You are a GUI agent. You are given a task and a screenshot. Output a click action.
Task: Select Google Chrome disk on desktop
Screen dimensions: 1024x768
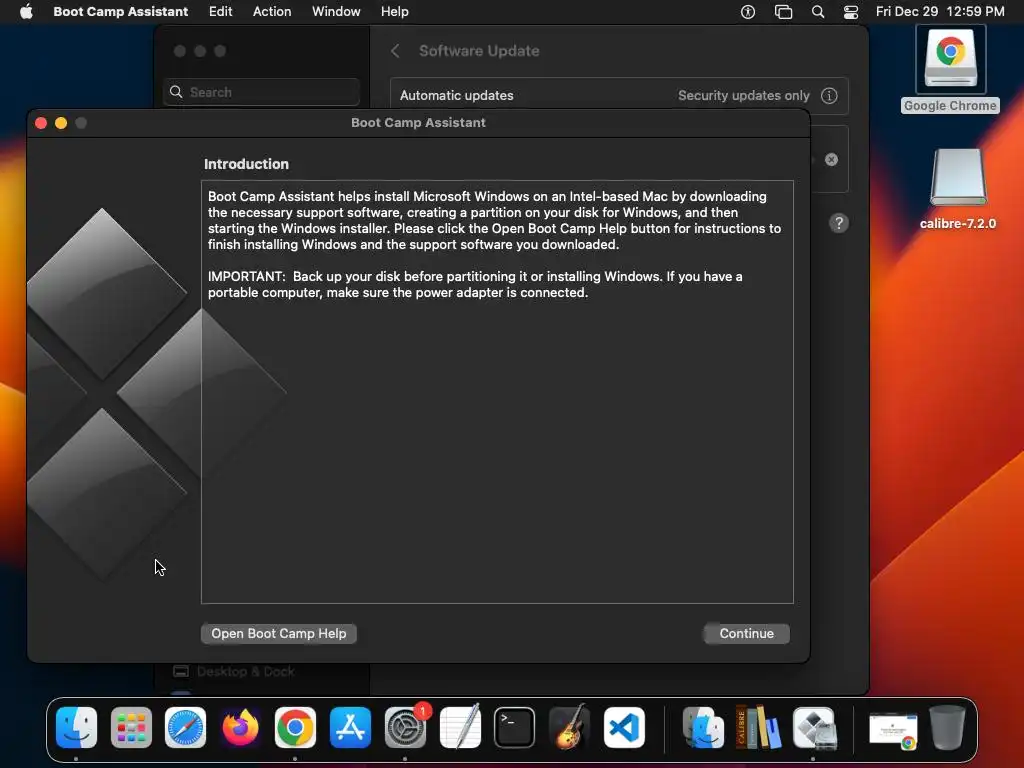tap(951, 70)
